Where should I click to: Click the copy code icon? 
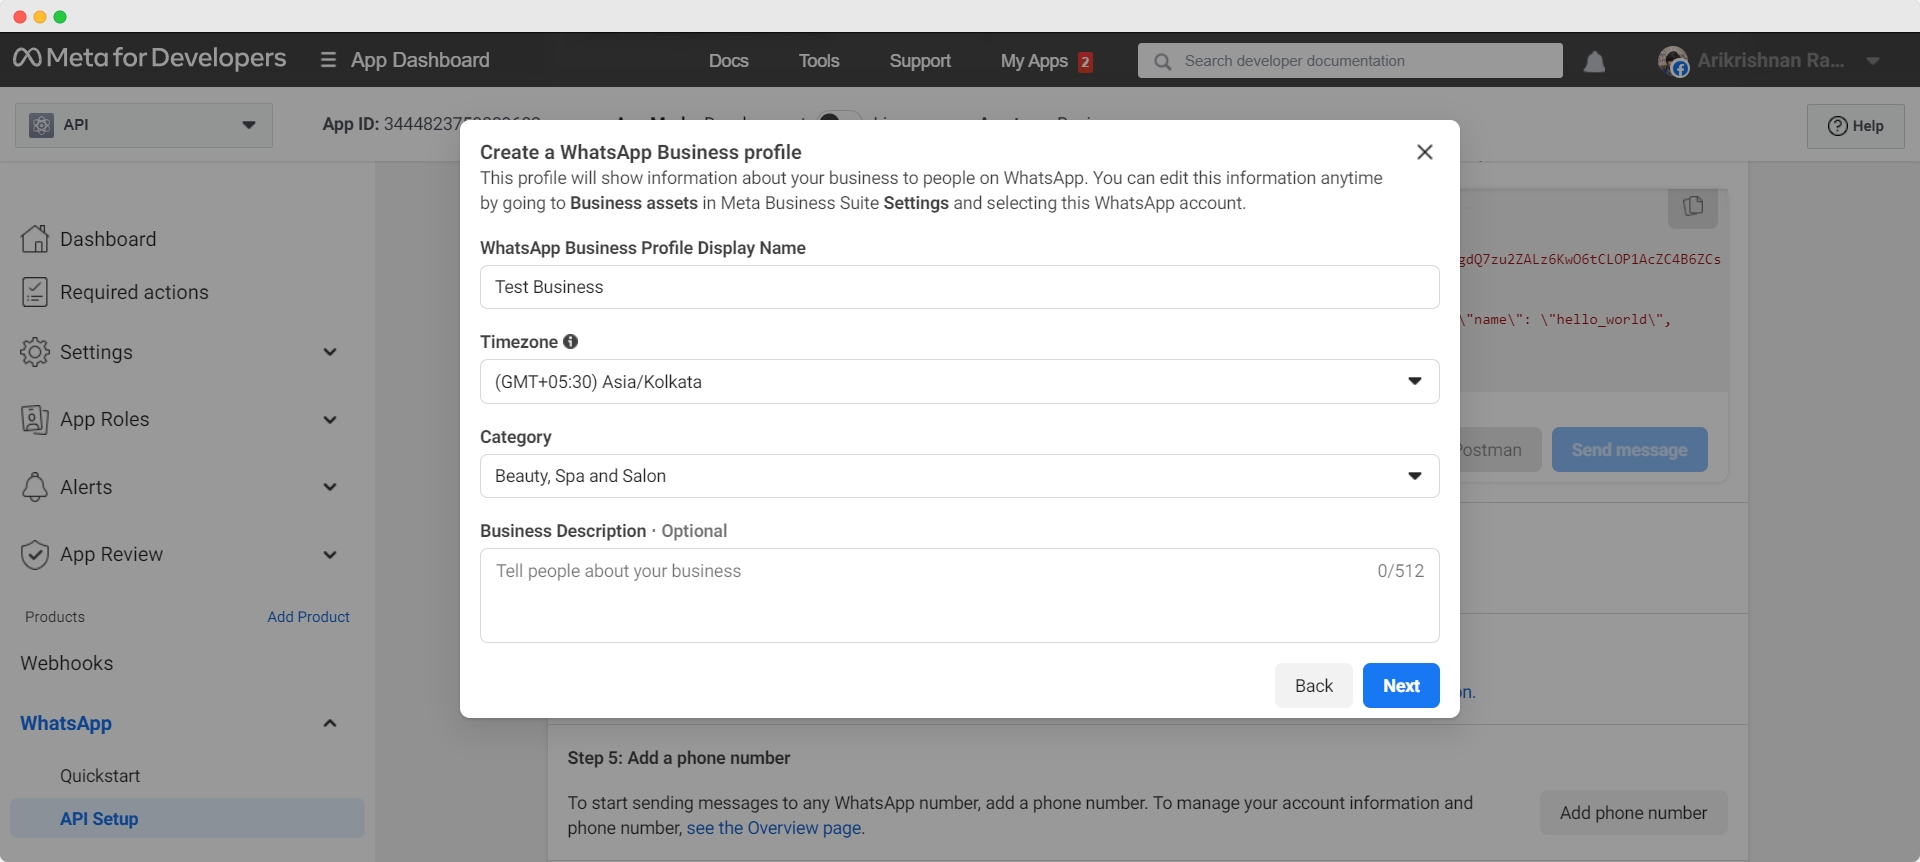1693,206
